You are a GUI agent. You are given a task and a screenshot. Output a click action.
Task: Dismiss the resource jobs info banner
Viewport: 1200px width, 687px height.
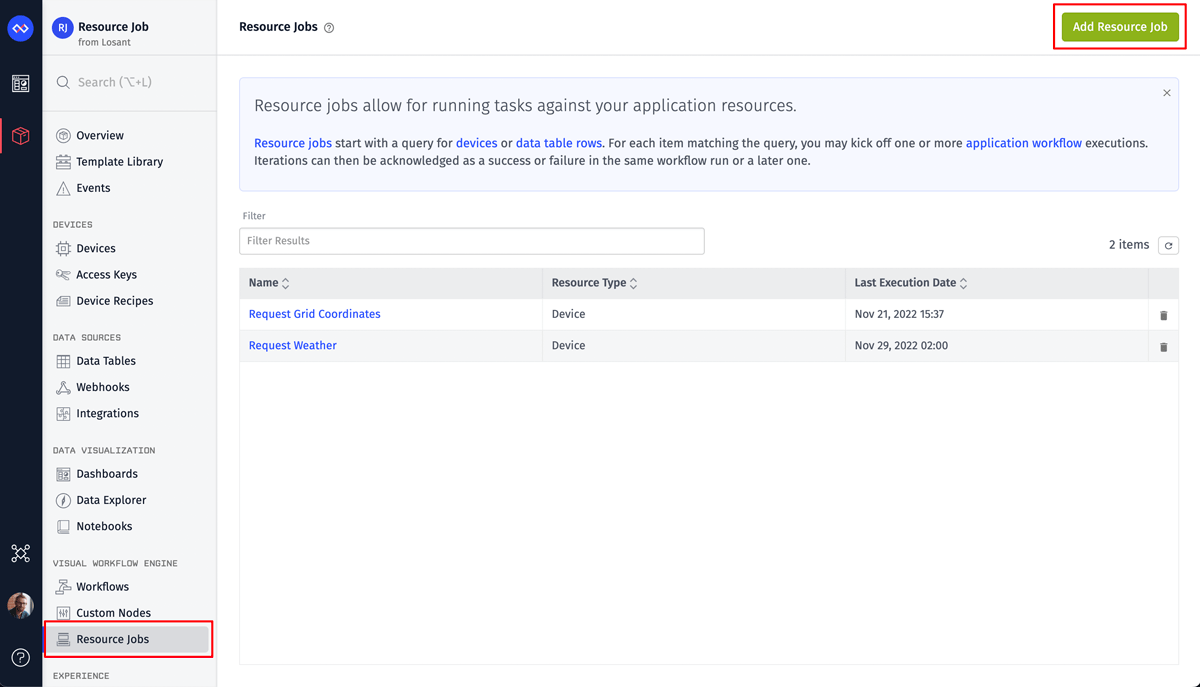tap(1166, 93)
